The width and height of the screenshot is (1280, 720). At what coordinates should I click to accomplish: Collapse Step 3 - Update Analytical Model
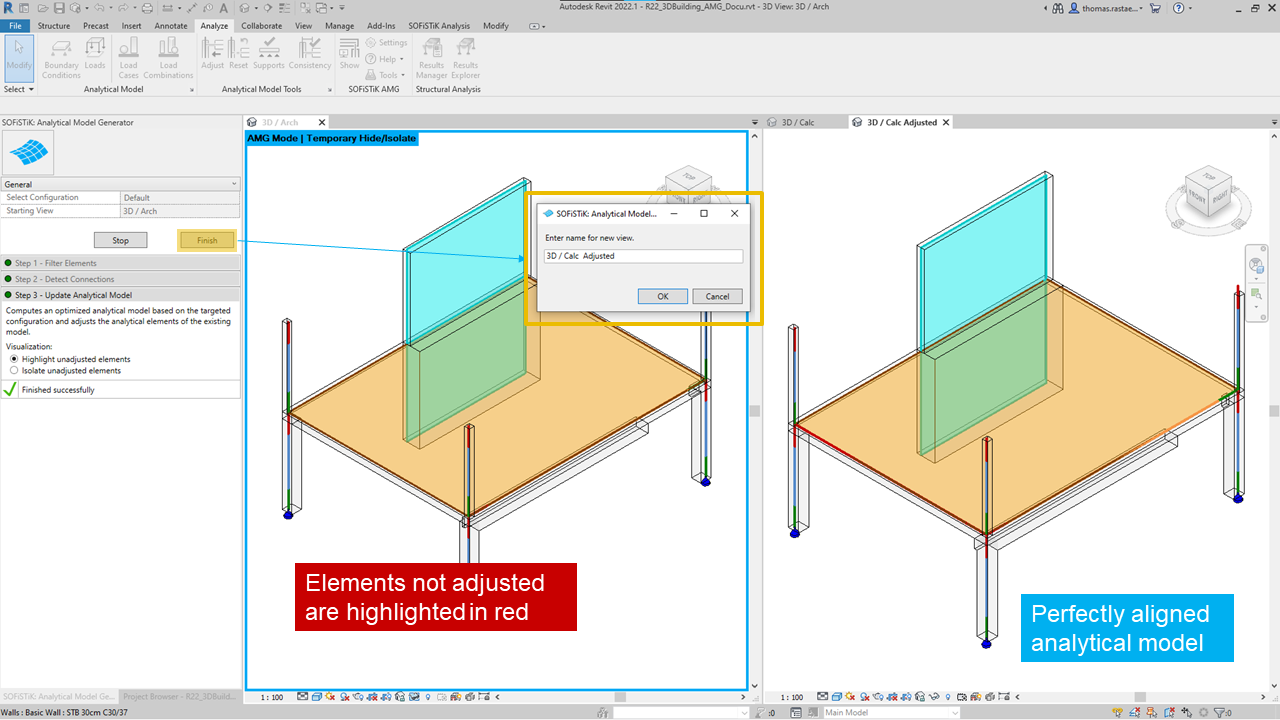point(121,295)
